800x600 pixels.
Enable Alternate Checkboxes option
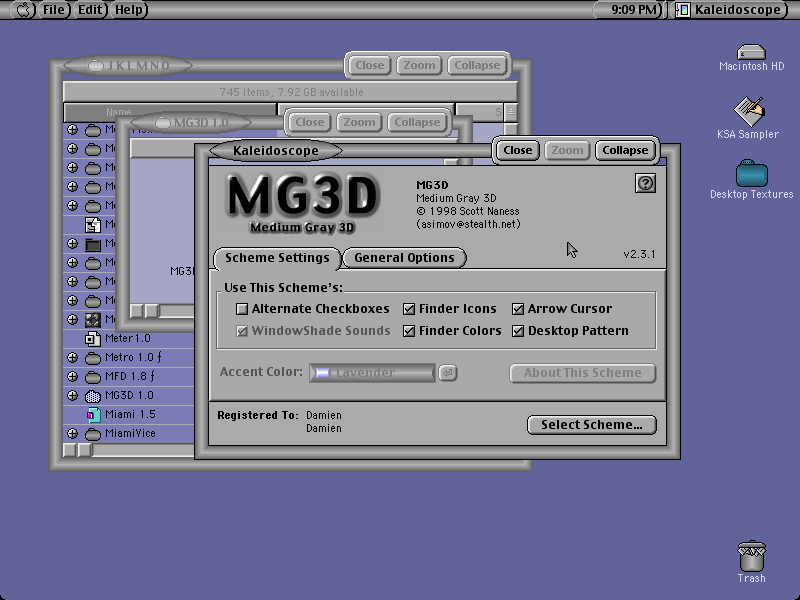tap(242, 309)
